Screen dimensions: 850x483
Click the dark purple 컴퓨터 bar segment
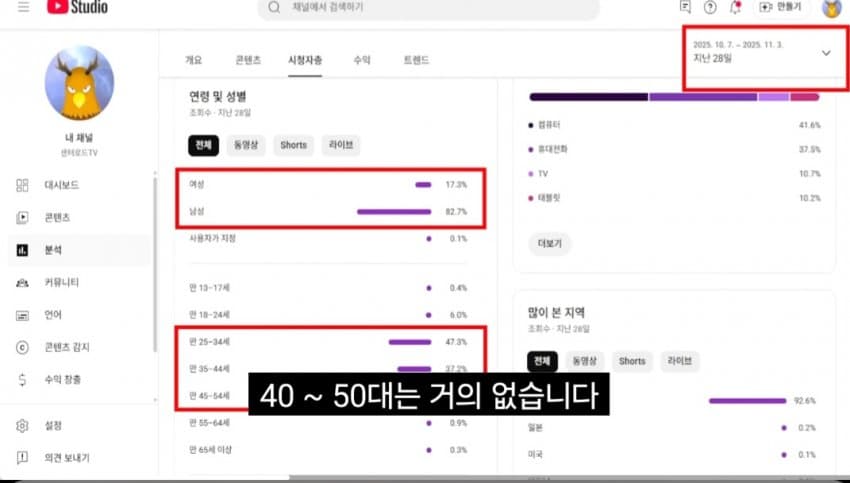(x=588, y=97)
